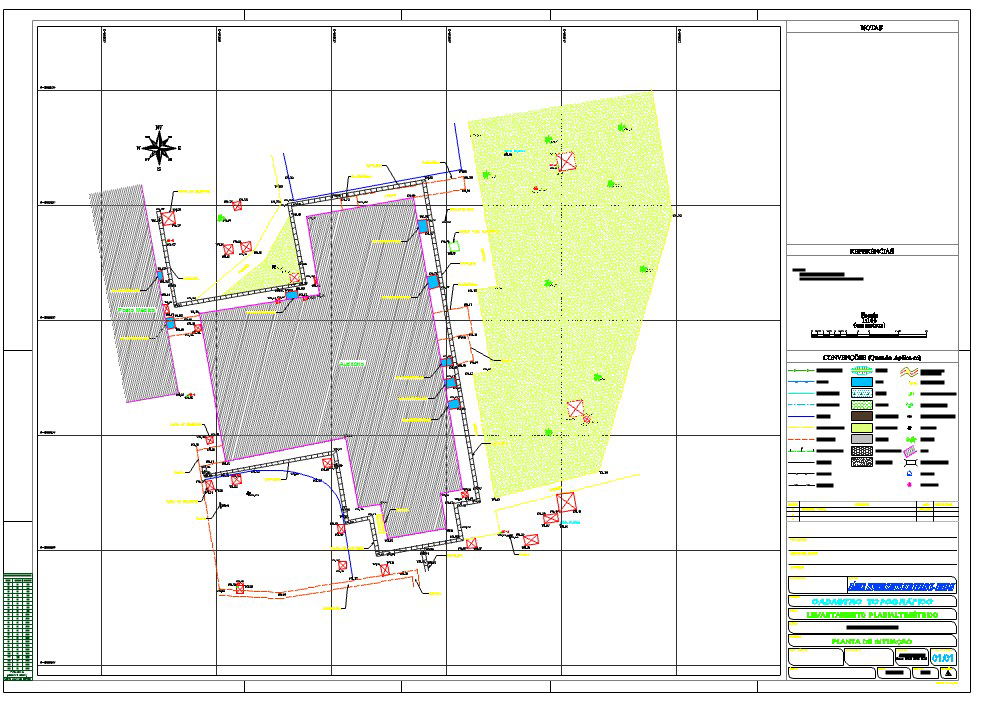Click the solid gray legend swatch
Screen dimensions: 982x701
pyautogui.click(x=860, y=439)
